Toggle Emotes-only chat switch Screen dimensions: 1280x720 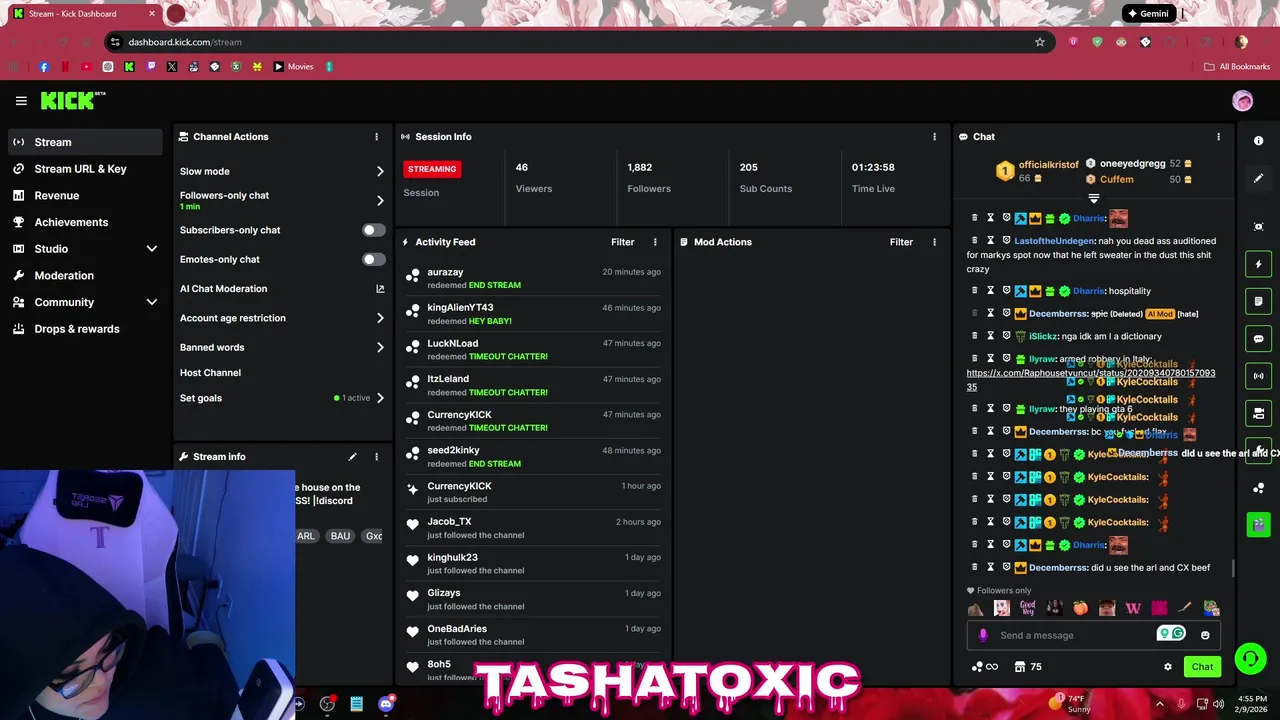click(373, 259)
